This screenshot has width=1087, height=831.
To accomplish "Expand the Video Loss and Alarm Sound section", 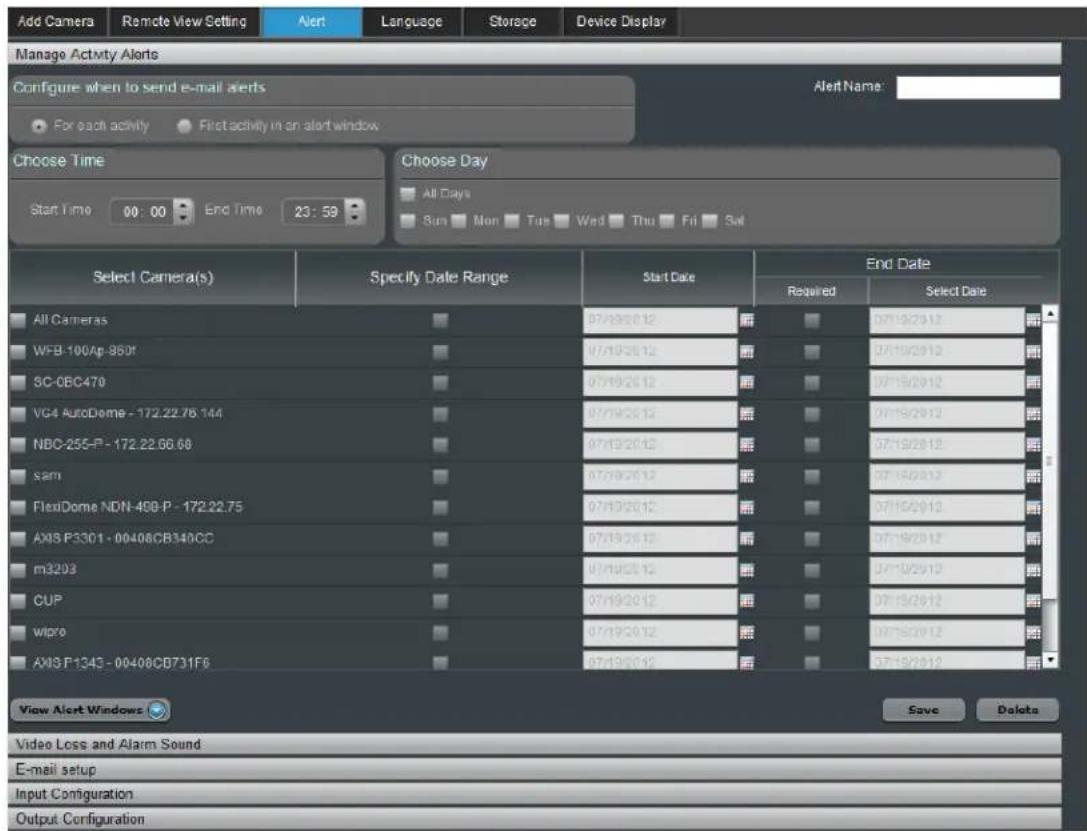I will tap(534, 744).
